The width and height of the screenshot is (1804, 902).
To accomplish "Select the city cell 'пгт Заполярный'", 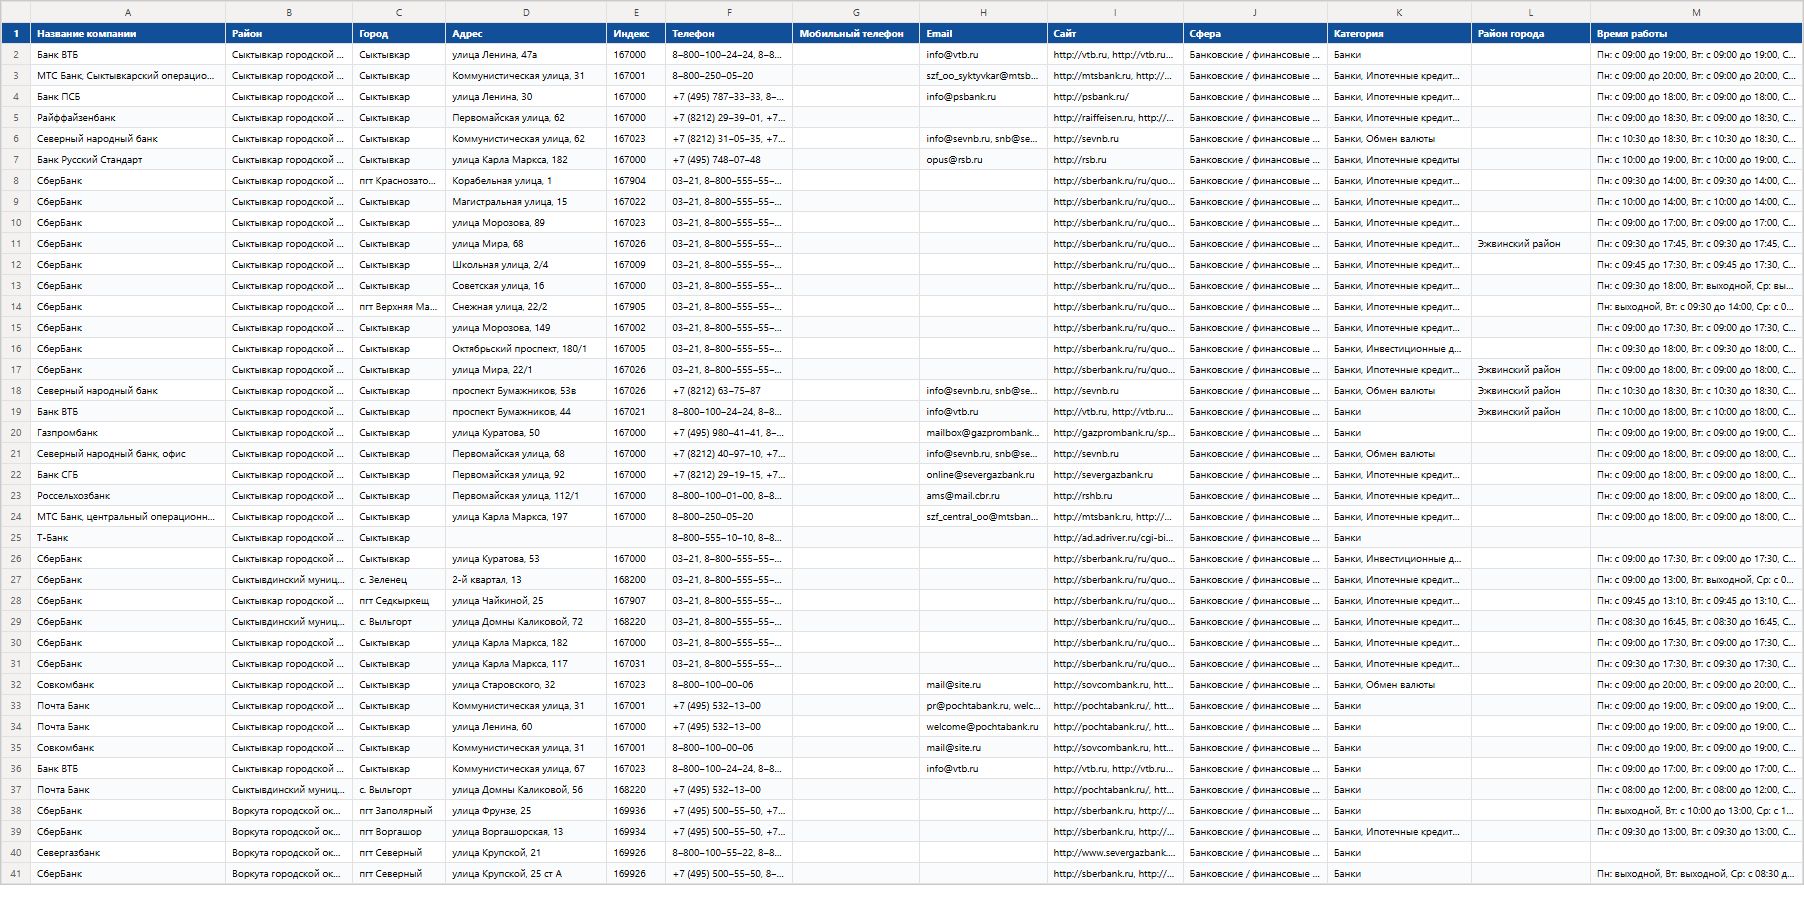I will (x=399, y=811).
